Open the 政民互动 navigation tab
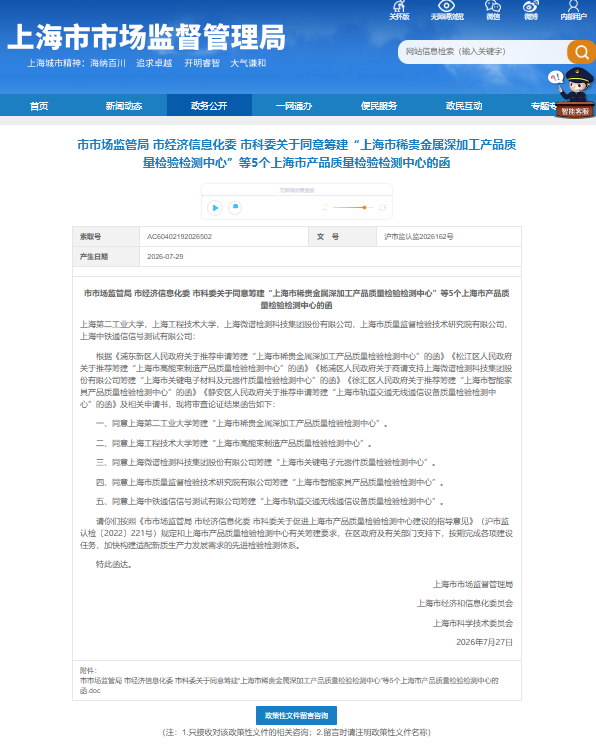This screenshot has height=752, width=596. [x=464, y=106]
